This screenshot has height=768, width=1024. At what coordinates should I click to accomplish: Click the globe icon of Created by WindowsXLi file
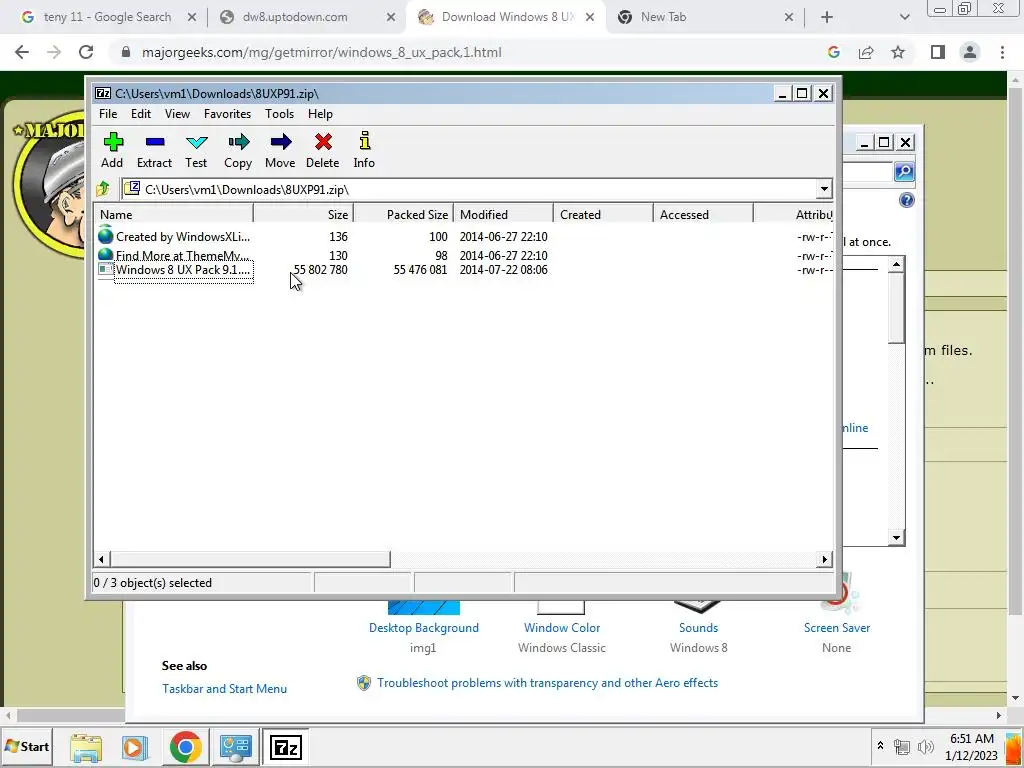point(105,235)
